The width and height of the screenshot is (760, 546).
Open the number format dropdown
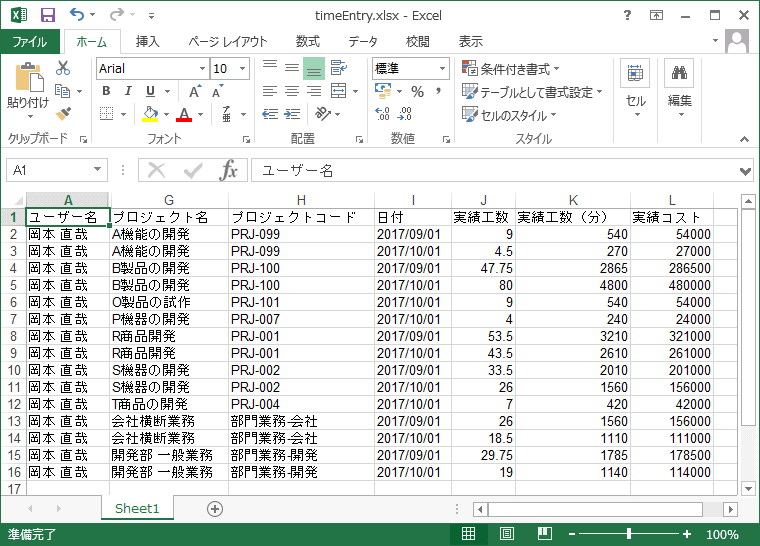pos(442,69)
